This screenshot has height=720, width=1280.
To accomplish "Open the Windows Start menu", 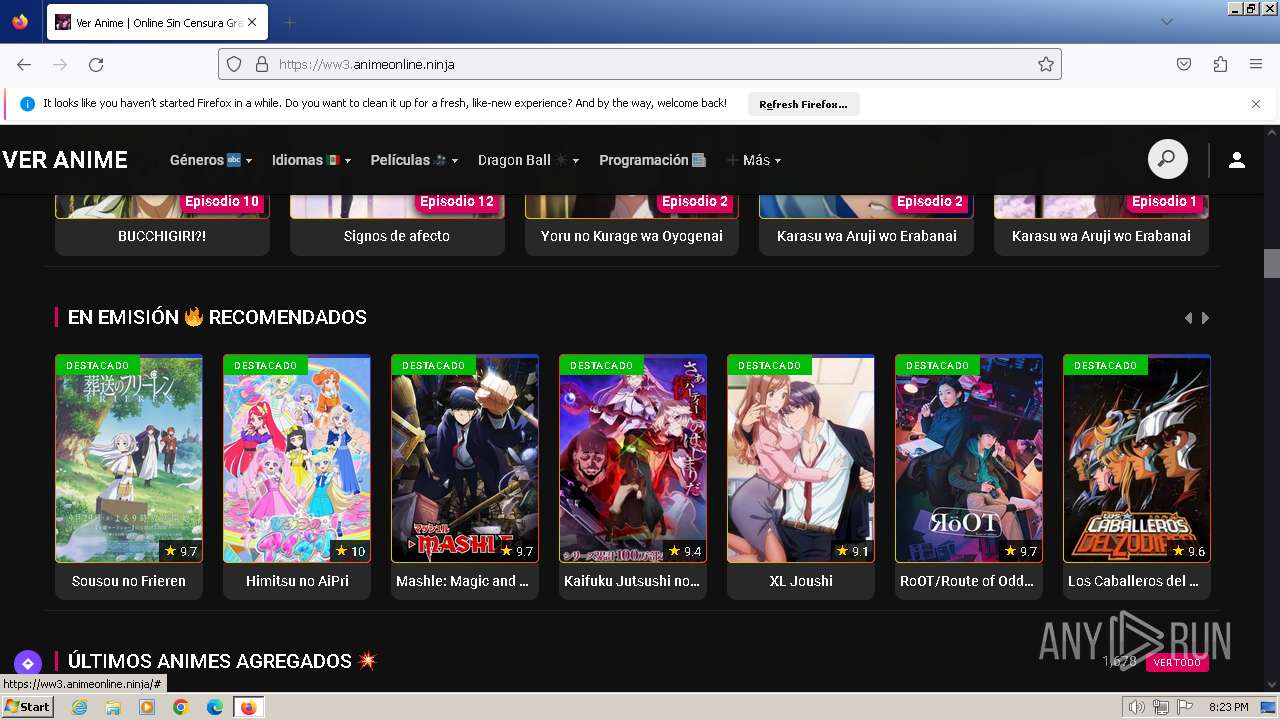I will (27, 707).
